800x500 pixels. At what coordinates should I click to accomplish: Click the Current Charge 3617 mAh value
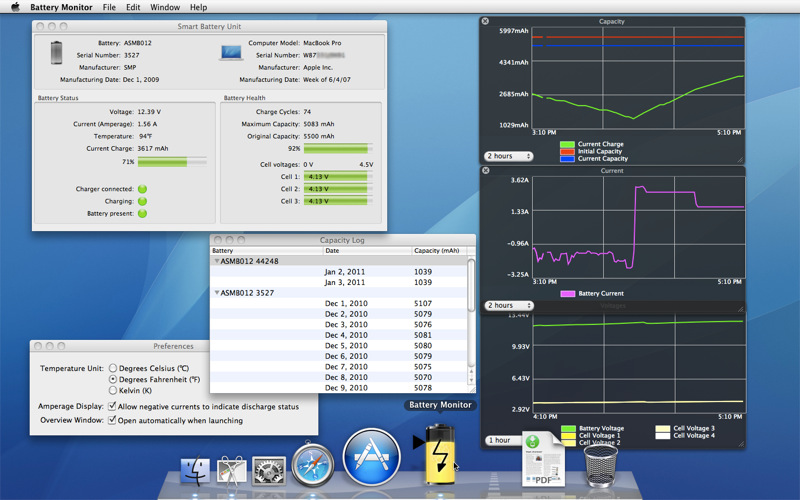point(153,148)
